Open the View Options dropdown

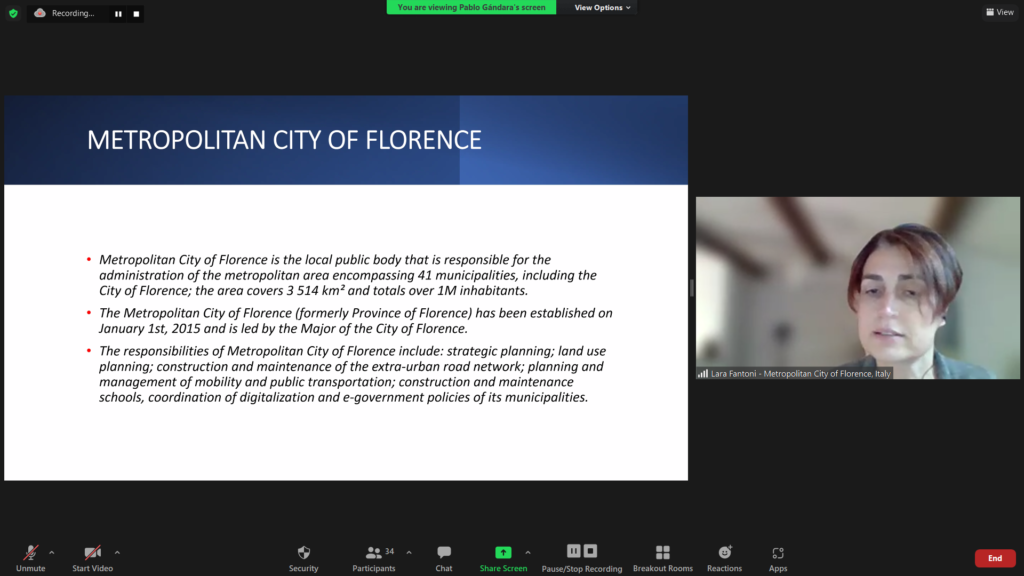coord(603,7)
